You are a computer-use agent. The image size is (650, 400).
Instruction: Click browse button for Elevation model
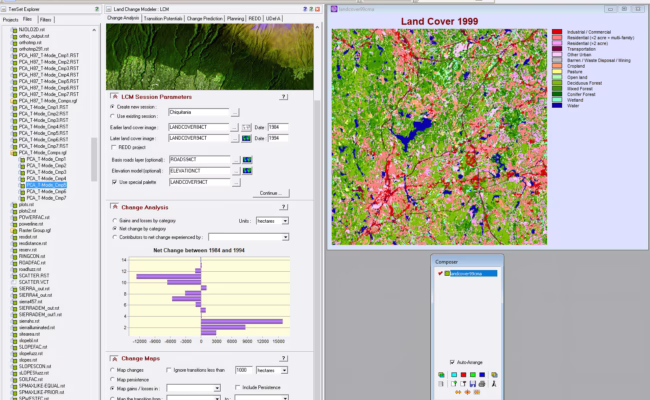(x=236, y=171)
